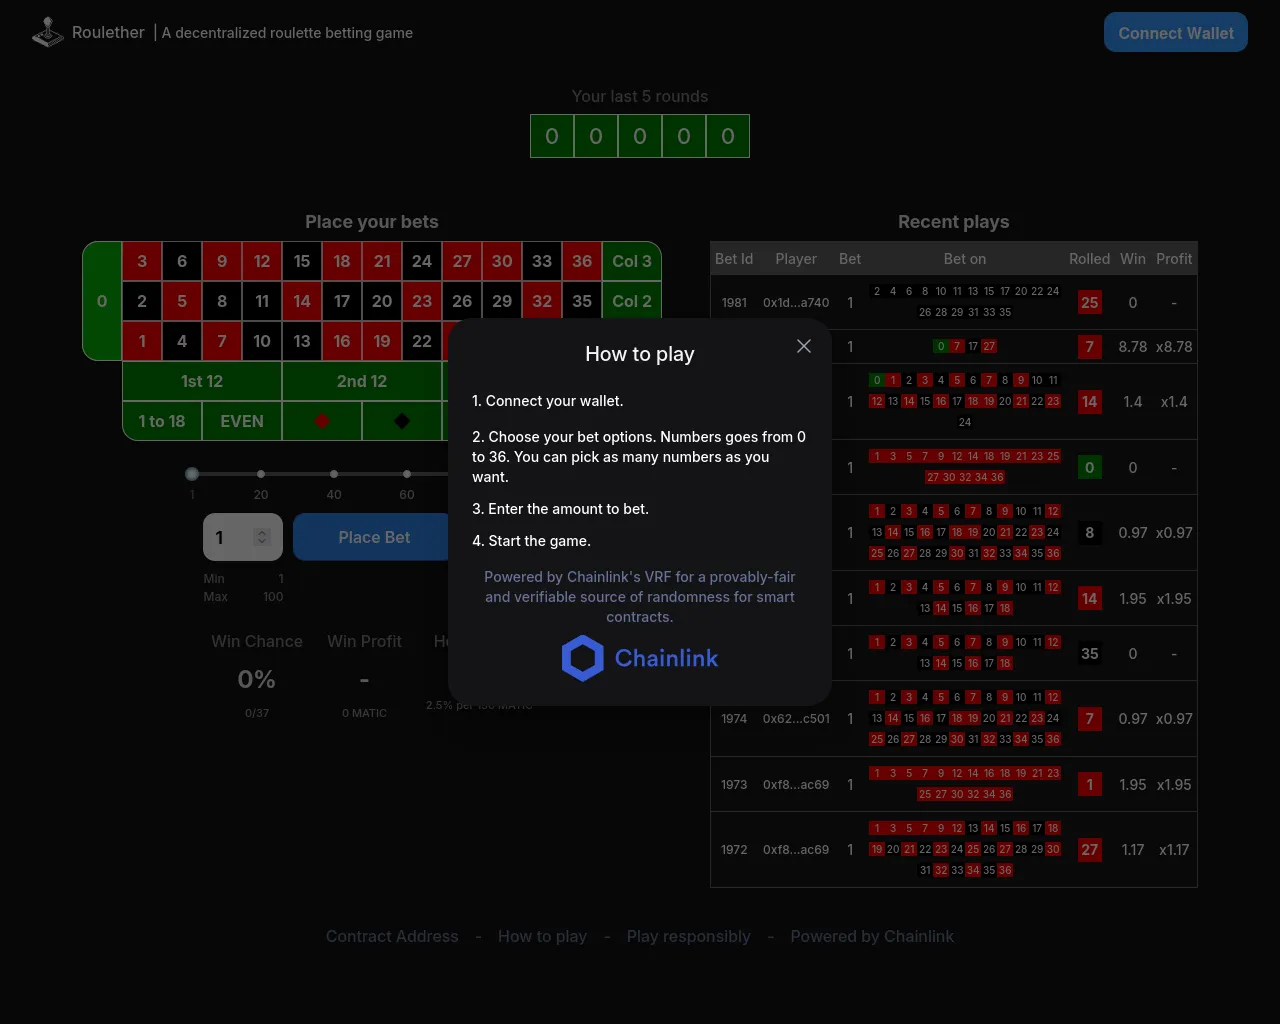
Task: Select number 22 on the roulette board
Action: pos(422,341)
